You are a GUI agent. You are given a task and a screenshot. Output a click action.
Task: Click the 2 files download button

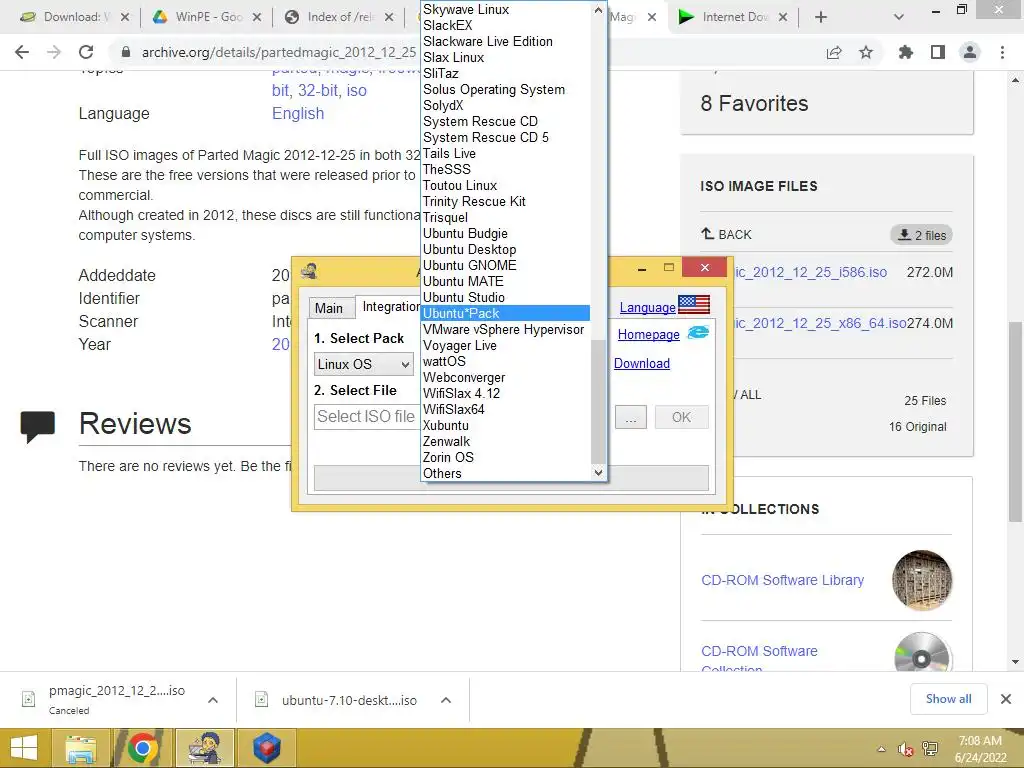921,235
